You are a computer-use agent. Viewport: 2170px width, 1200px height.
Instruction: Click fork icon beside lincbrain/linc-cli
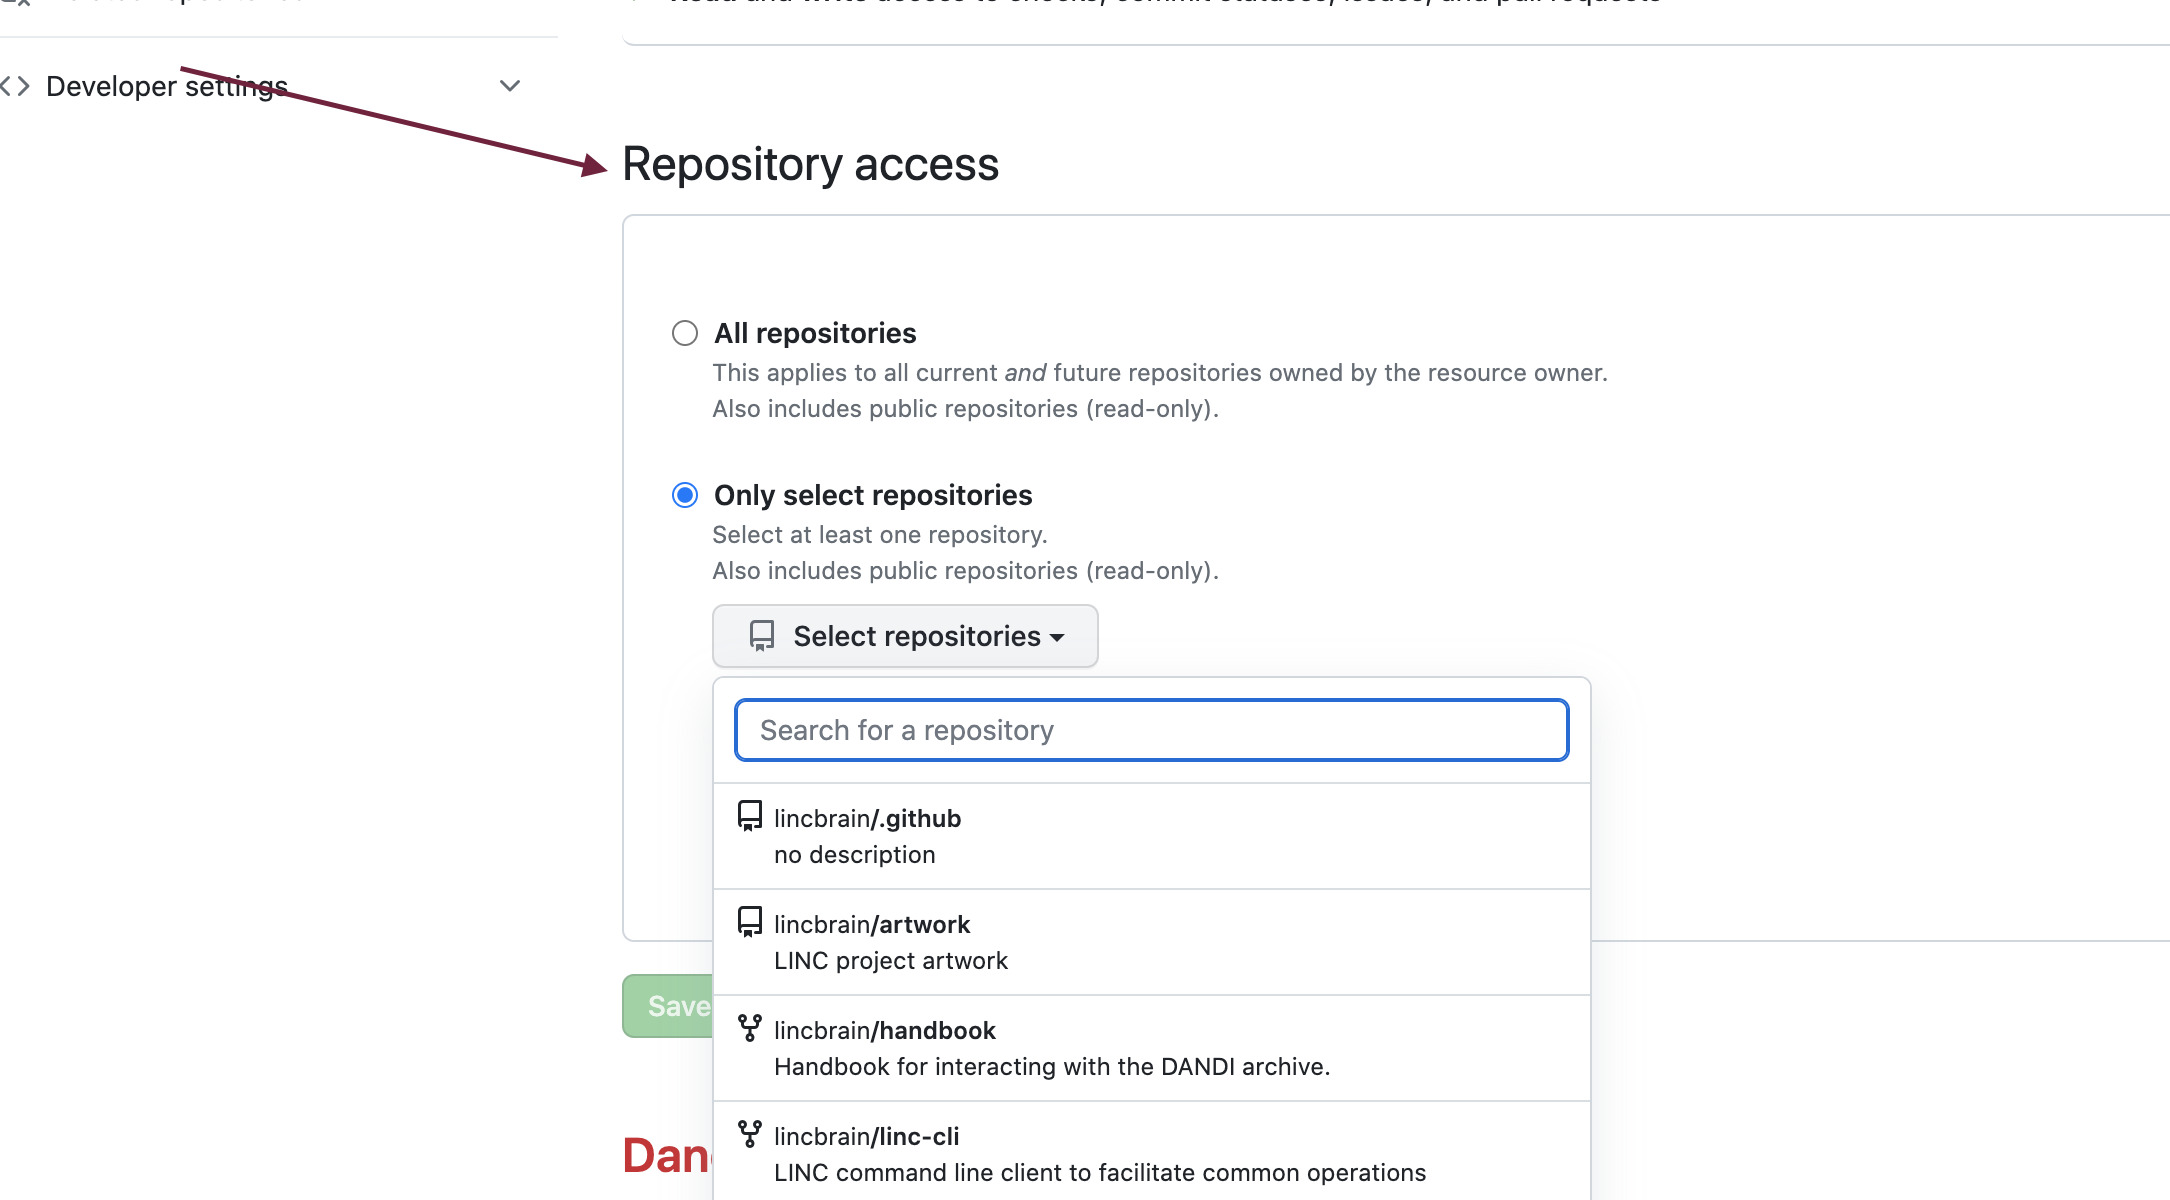(x=749, y=1134)
